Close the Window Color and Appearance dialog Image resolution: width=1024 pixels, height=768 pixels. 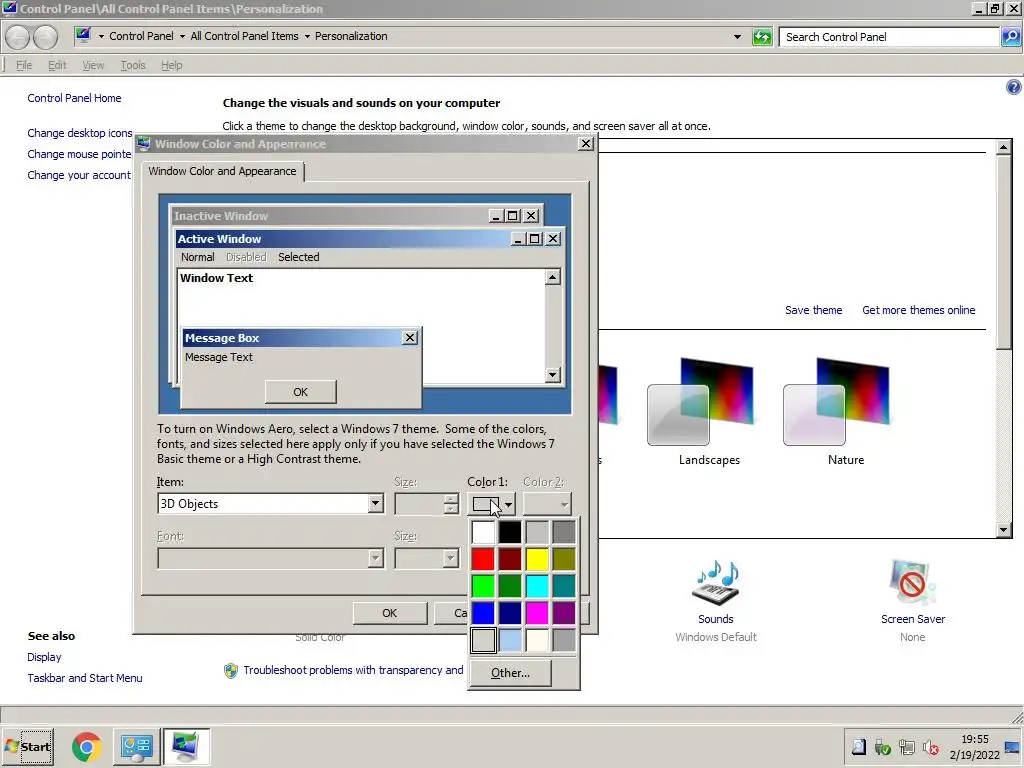[x=586, y=144]
